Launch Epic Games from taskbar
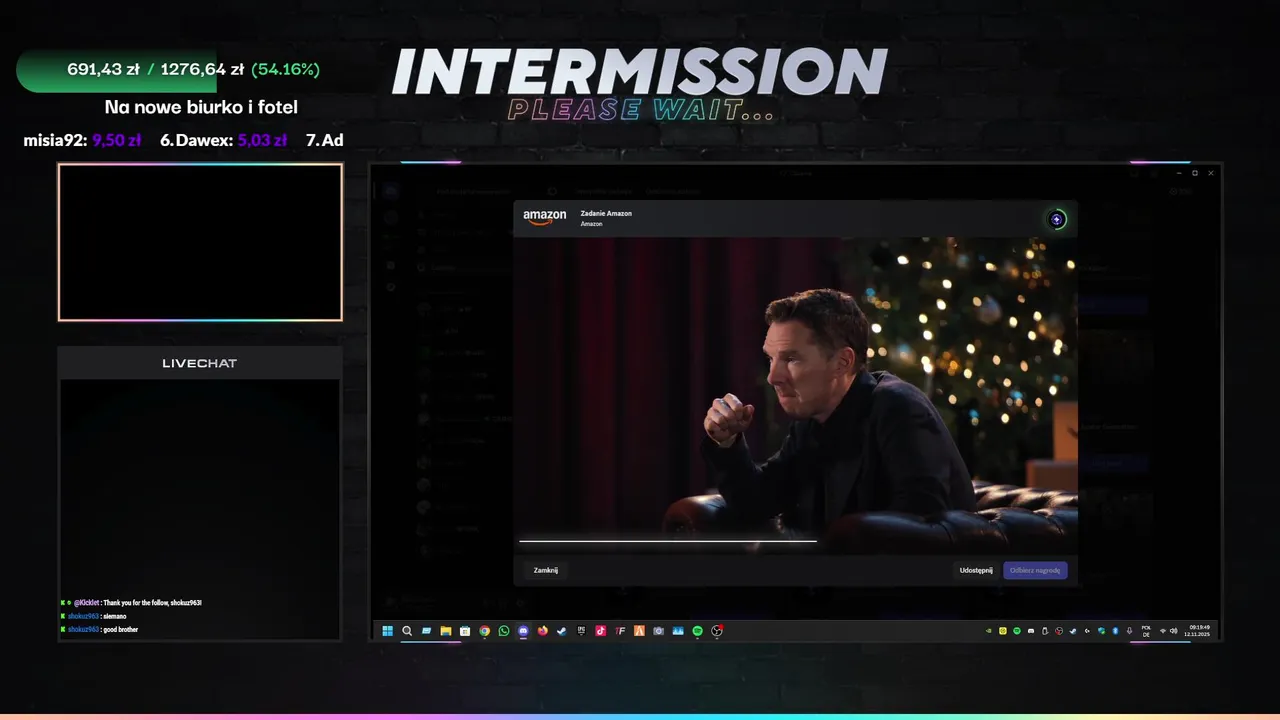1280x720 pixels. (x=581, y=631)
